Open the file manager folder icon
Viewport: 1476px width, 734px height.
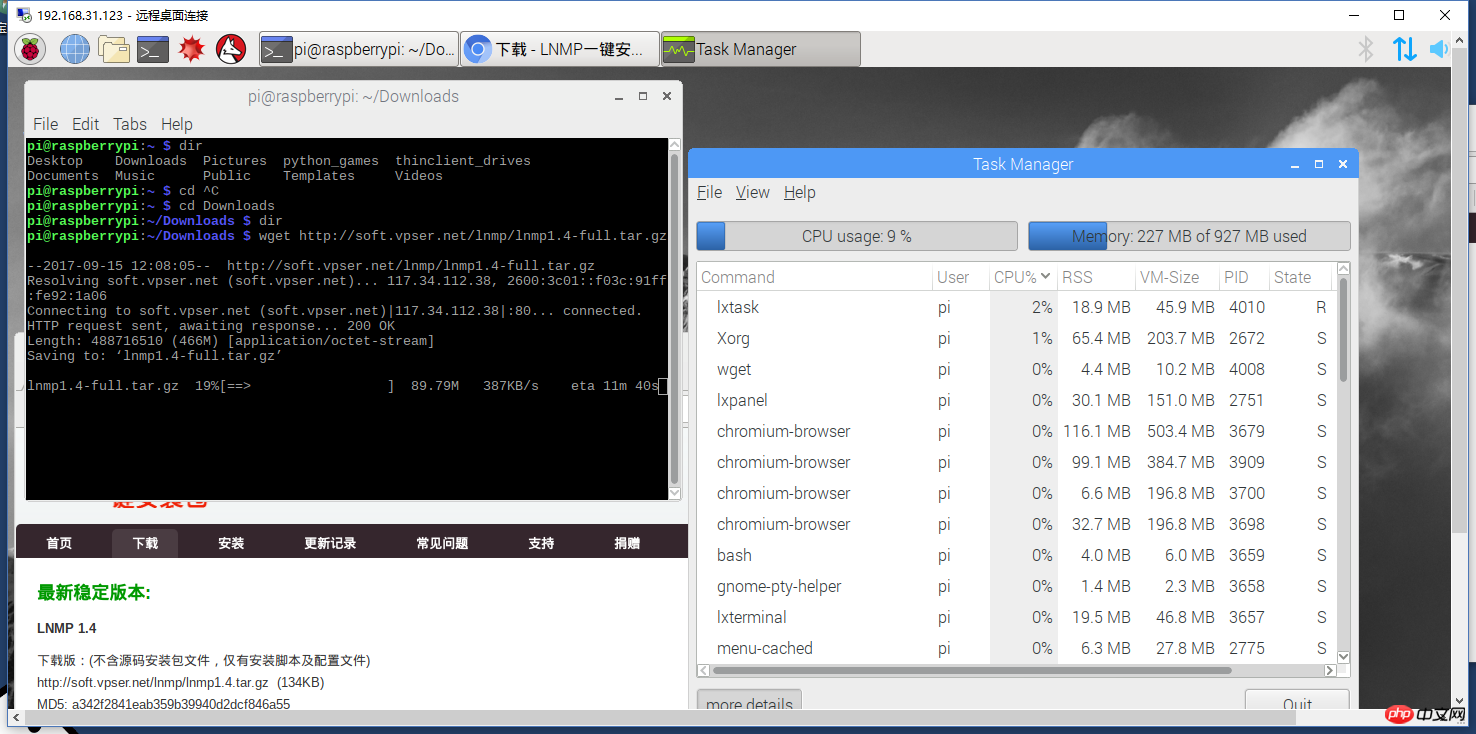114,49
